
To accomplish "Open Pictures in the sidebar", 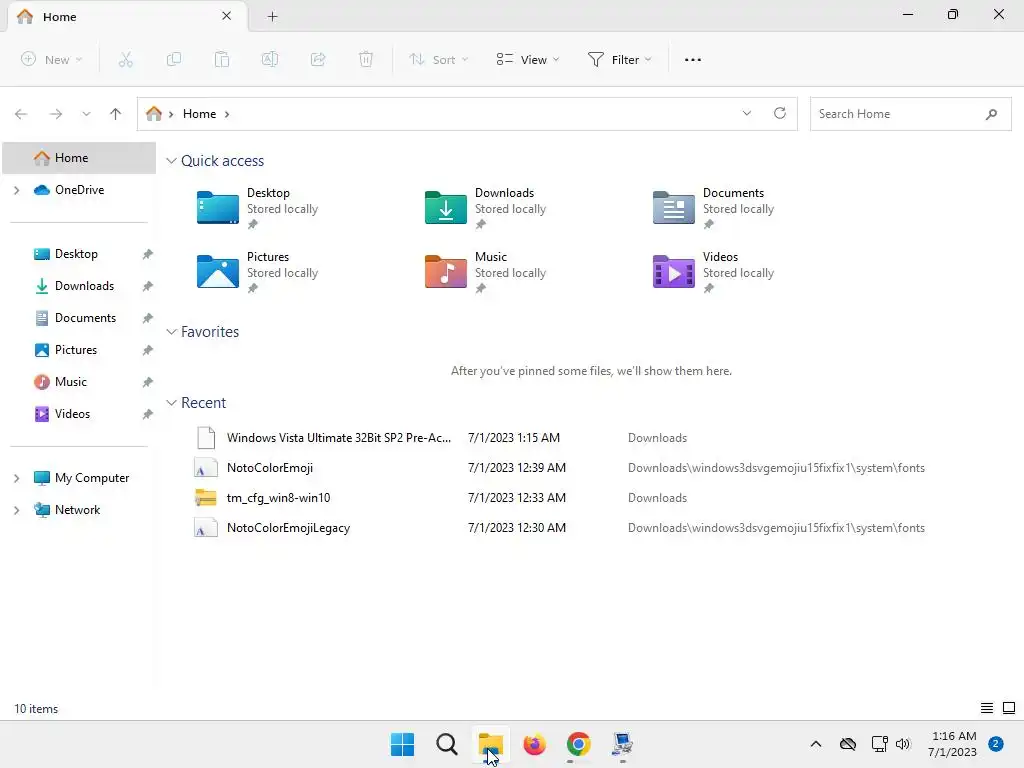I will point(76,350).
